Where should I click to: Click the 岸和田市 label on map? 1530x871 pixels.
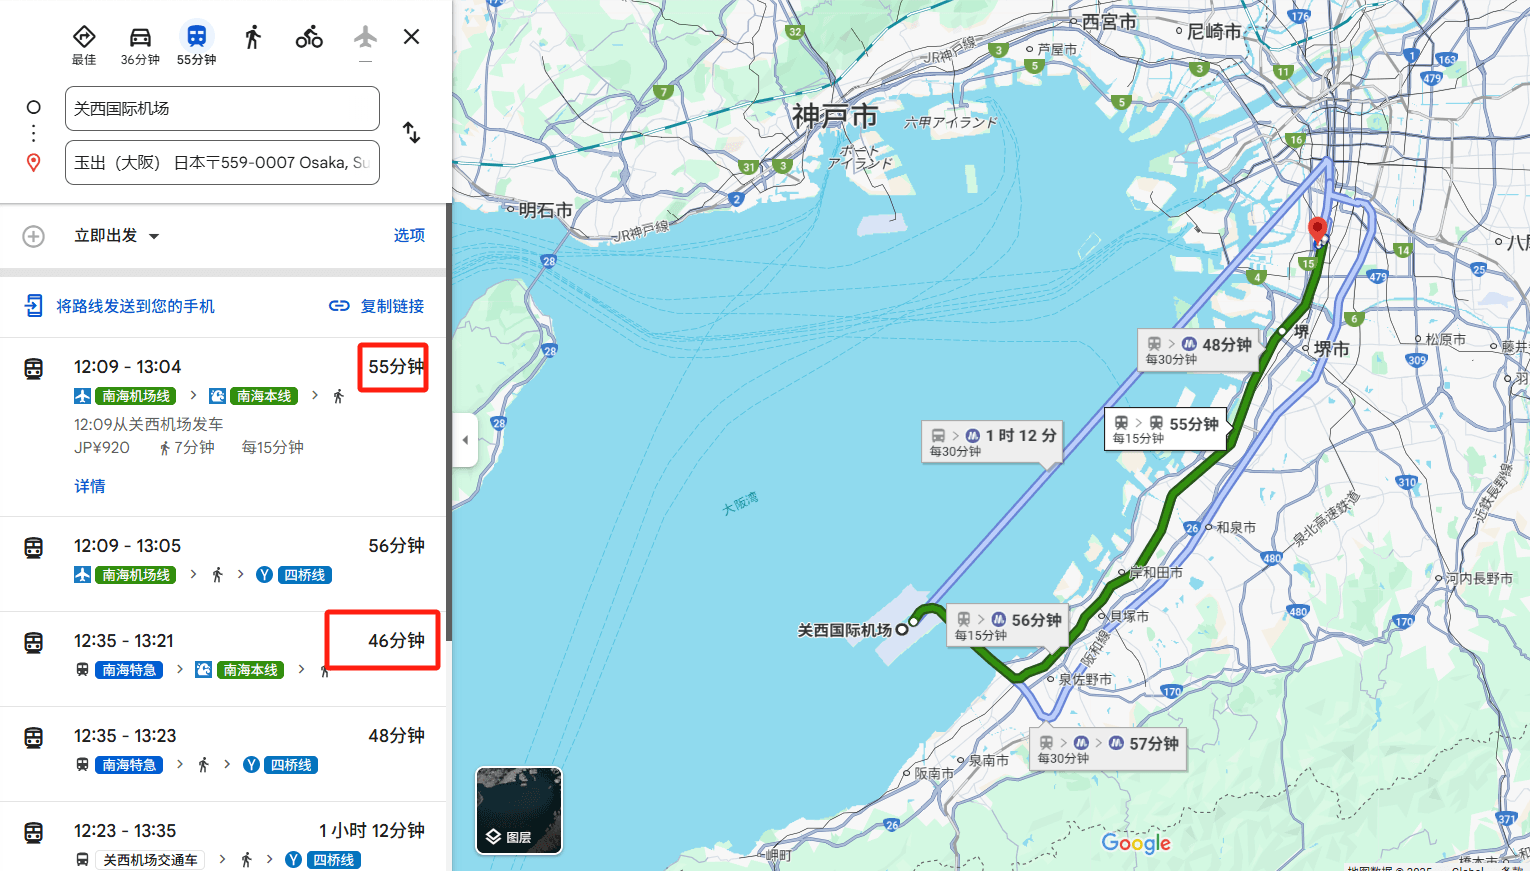1156,573
